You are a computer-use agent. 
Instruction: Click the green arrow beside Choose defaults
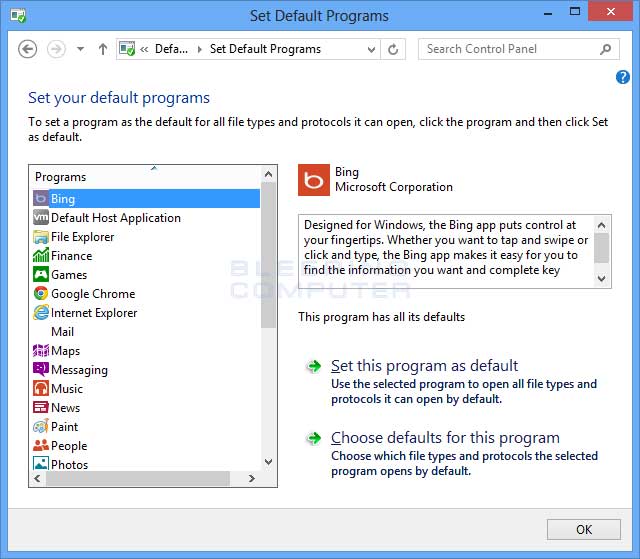point(314,438)
